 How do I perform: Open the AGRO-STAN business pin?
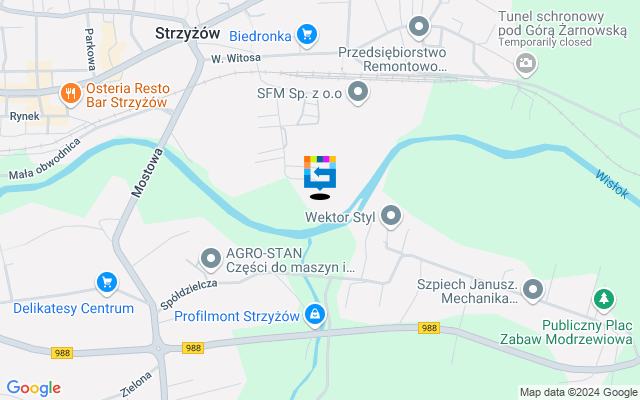point(211,259)
